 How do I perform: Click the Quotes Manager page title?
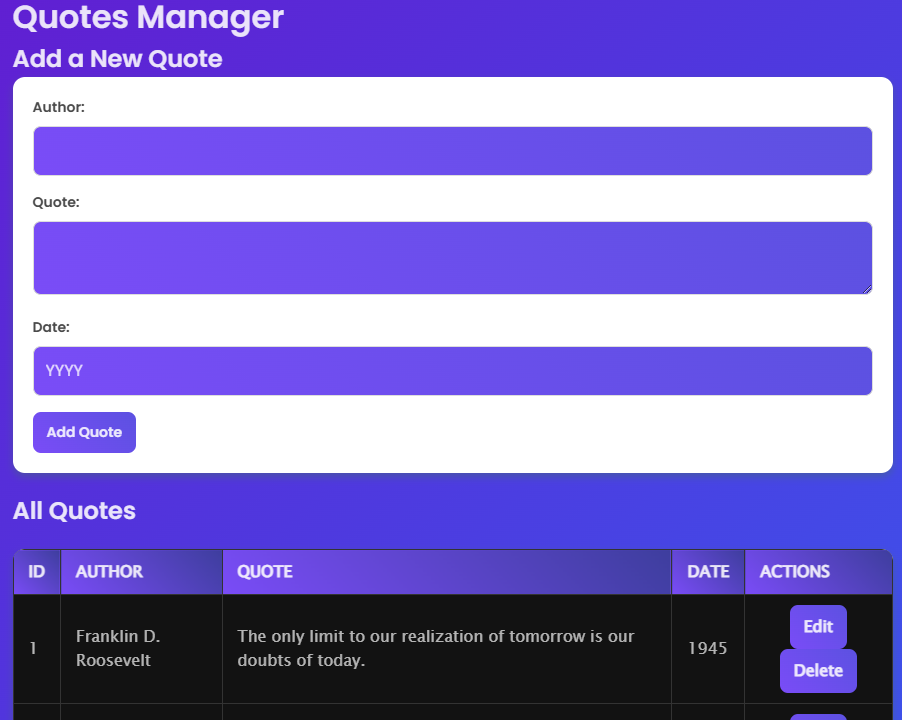coord(148,17)
